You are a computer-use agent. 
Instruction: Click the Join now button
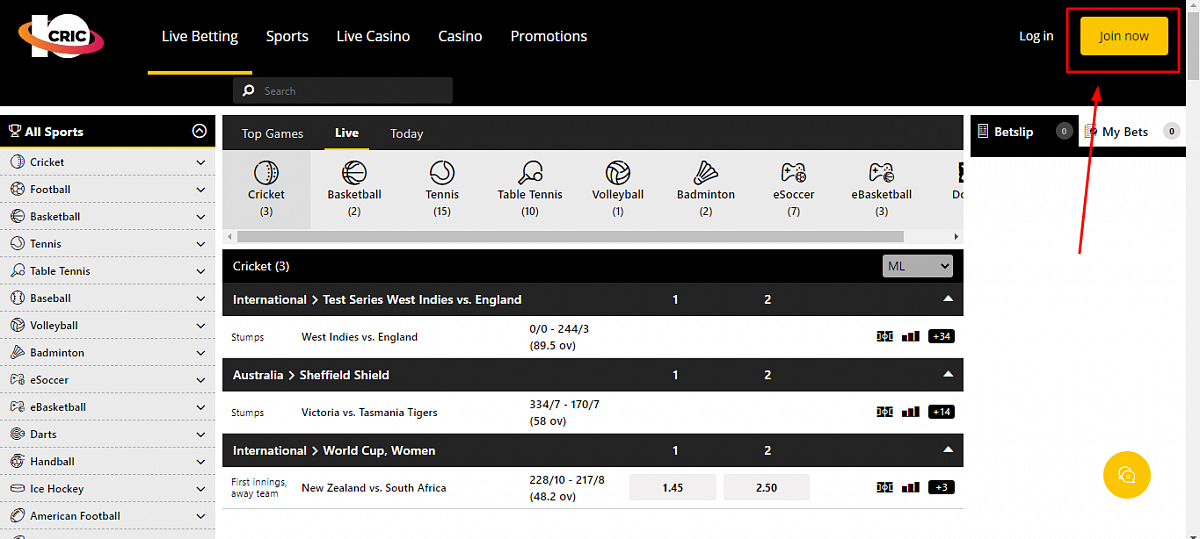click(x=1124, y=36)
